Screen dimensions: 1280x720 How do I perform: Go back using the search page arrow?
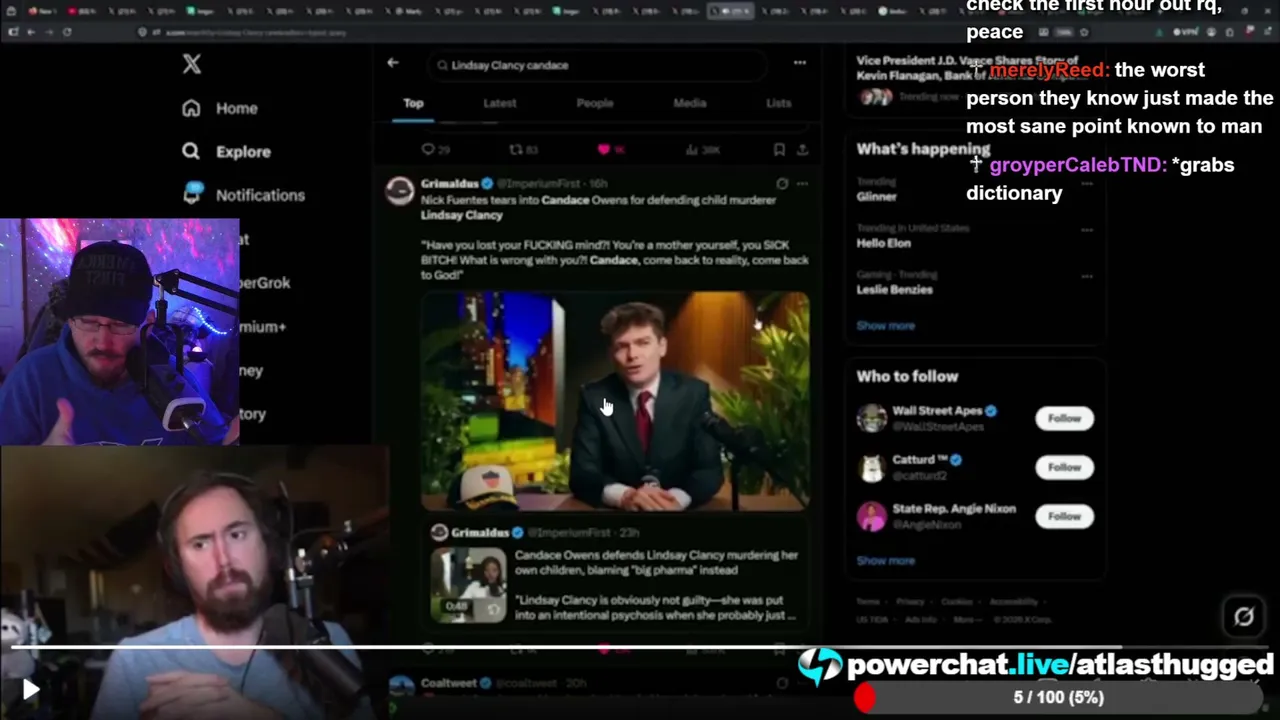[393, 63]
